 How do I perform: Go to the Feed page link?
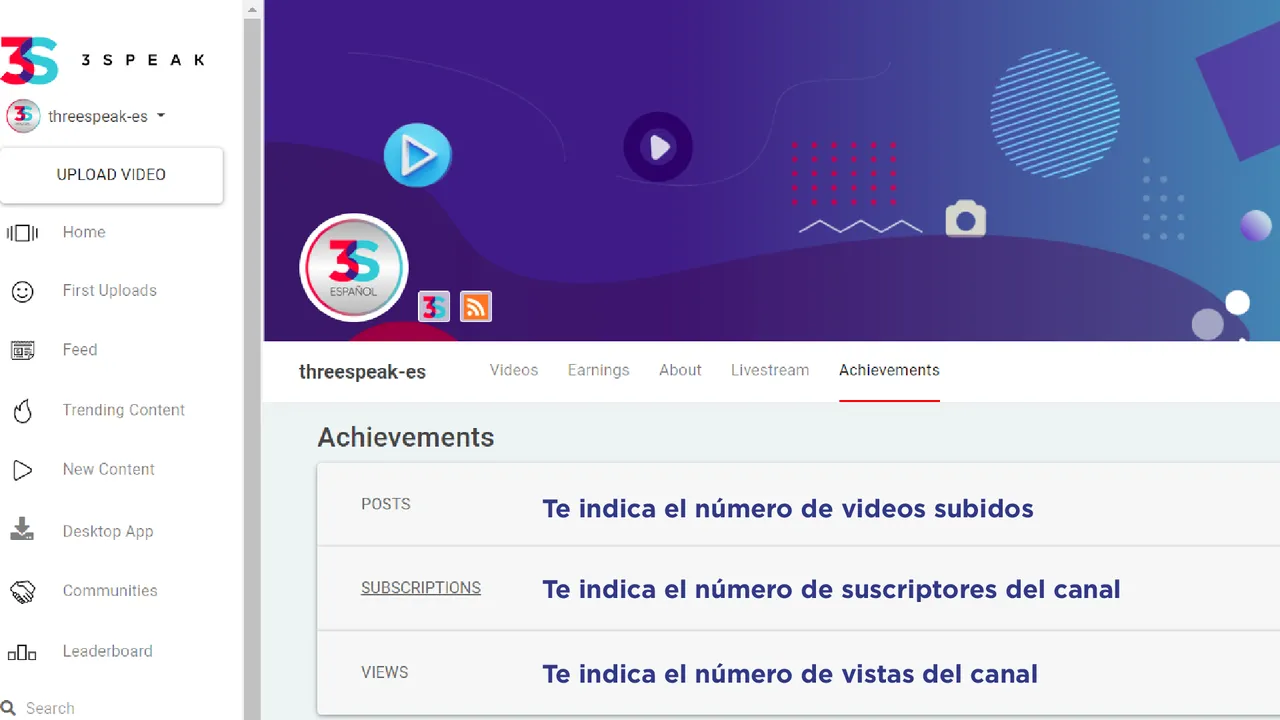click(x=80, y=350)
